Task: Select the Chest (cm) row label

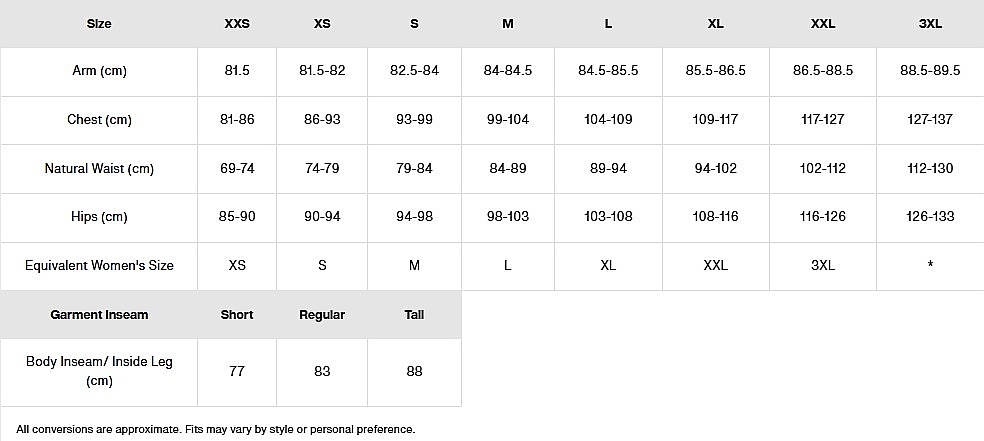Action: click(99, 120)
